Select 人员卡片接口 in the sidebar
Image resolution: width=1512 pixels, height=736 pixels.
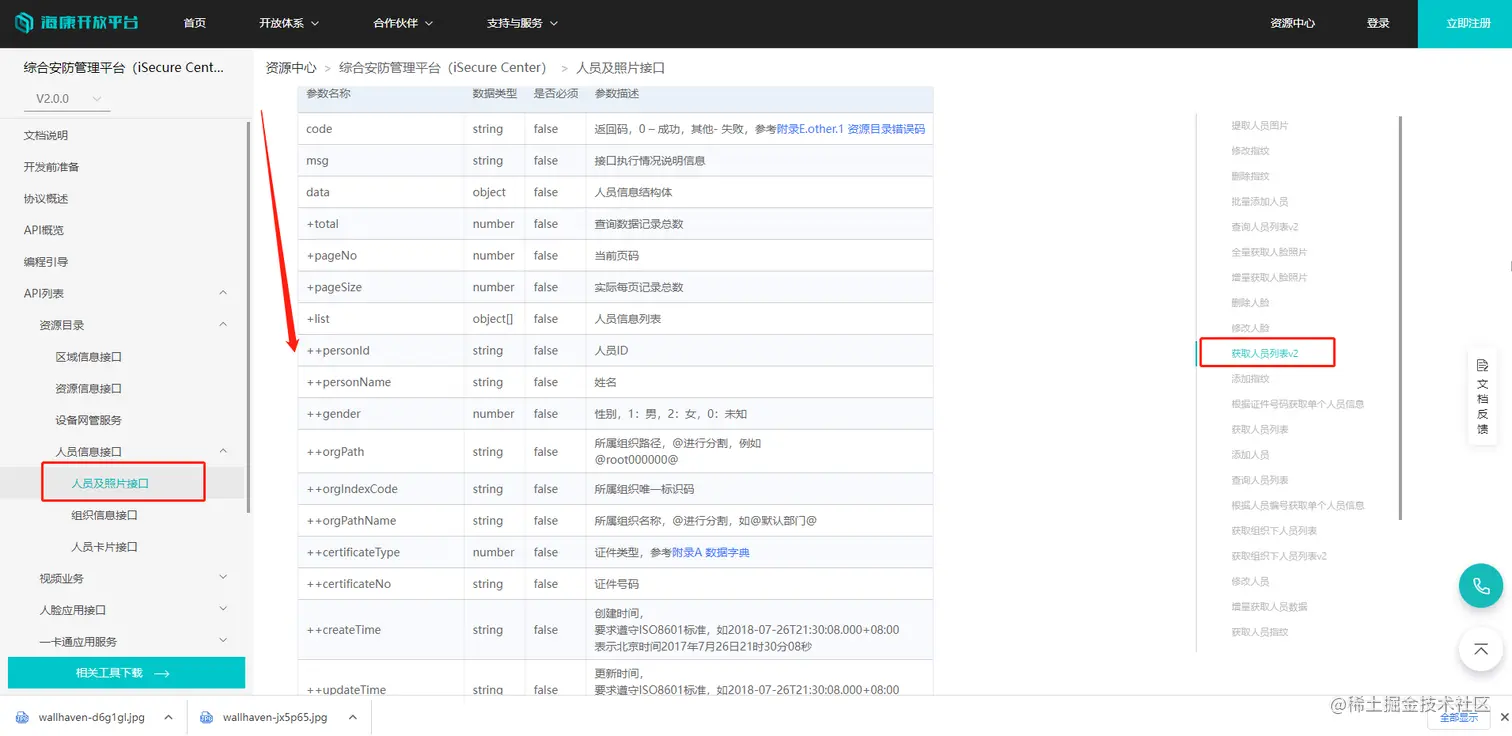tap(104, 547)
